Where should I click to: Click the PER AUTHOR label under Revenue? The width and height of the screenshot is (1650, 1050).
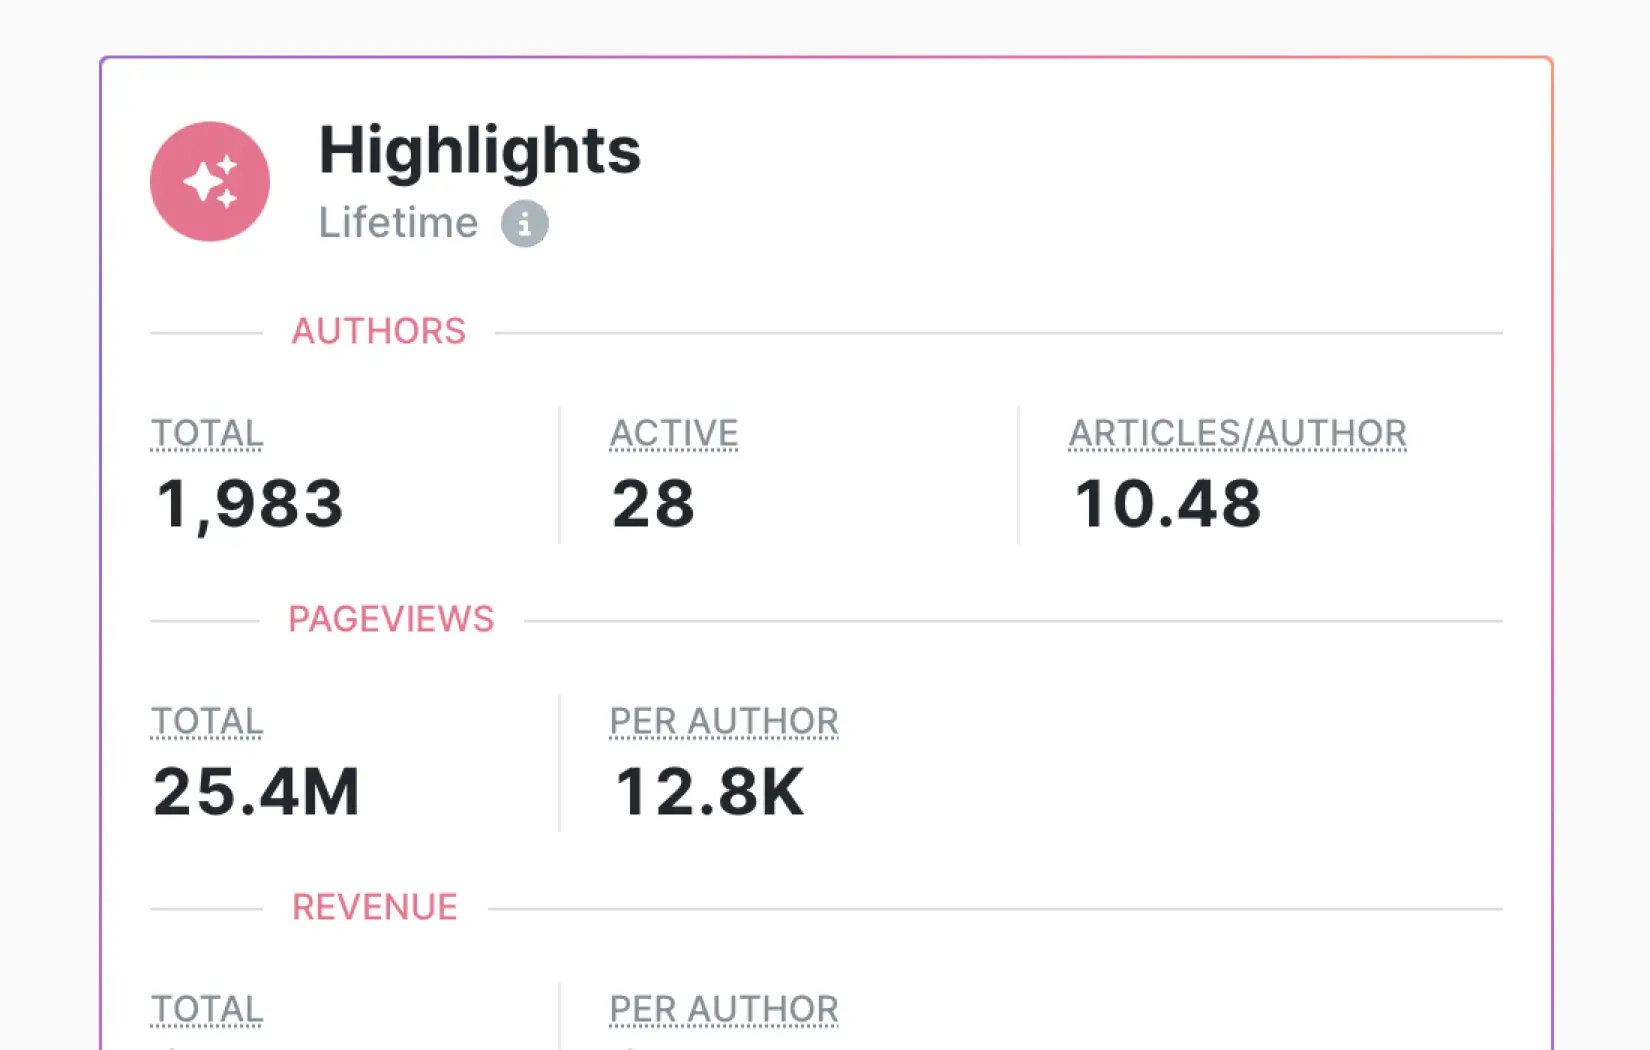724,1009
